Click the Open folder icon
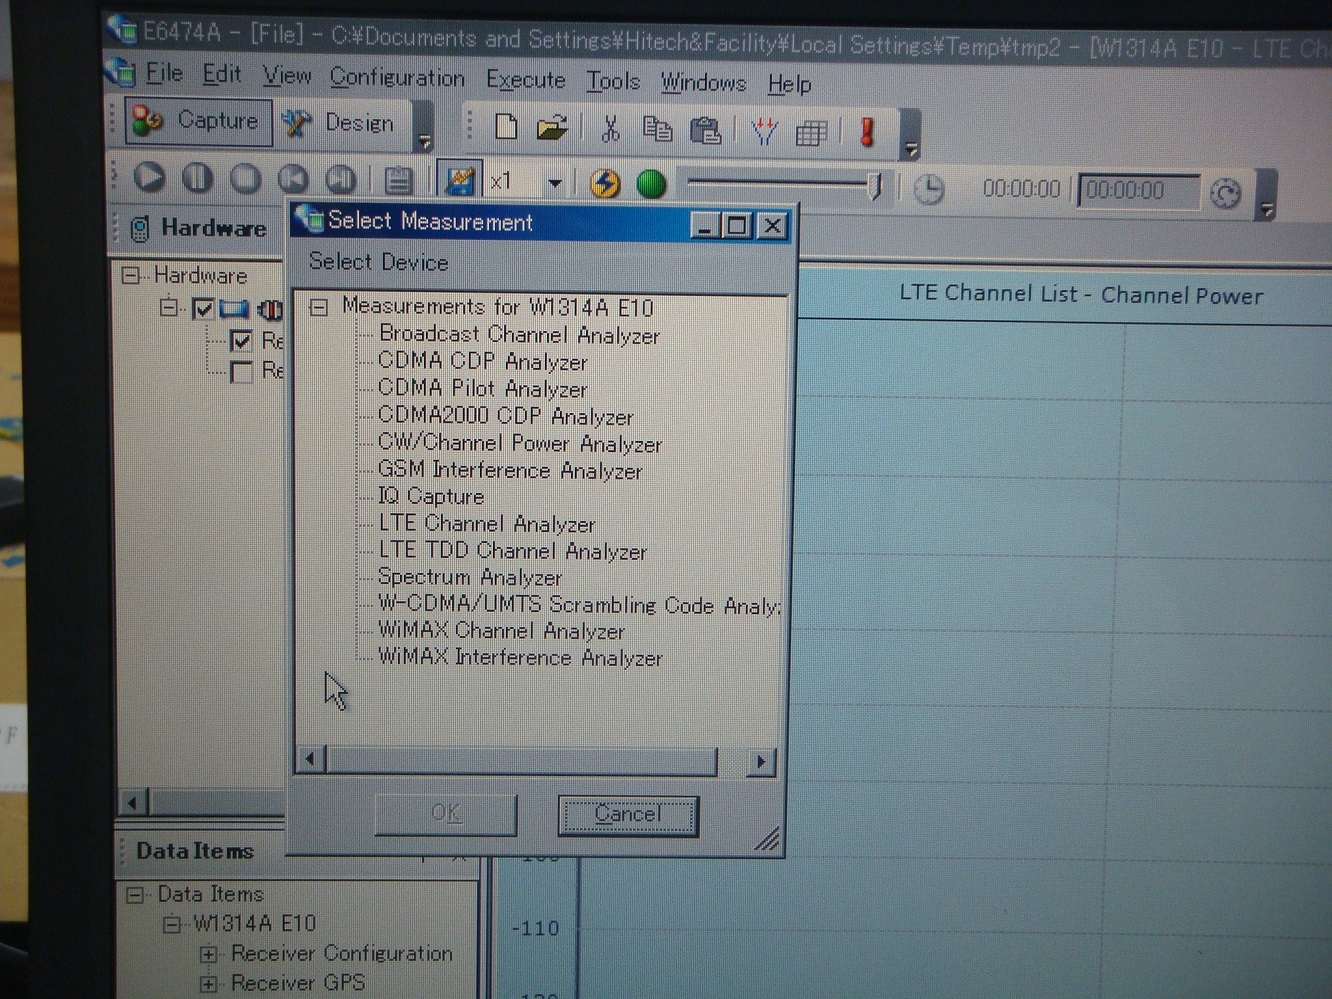The image size is (1332, 999). 551,128
